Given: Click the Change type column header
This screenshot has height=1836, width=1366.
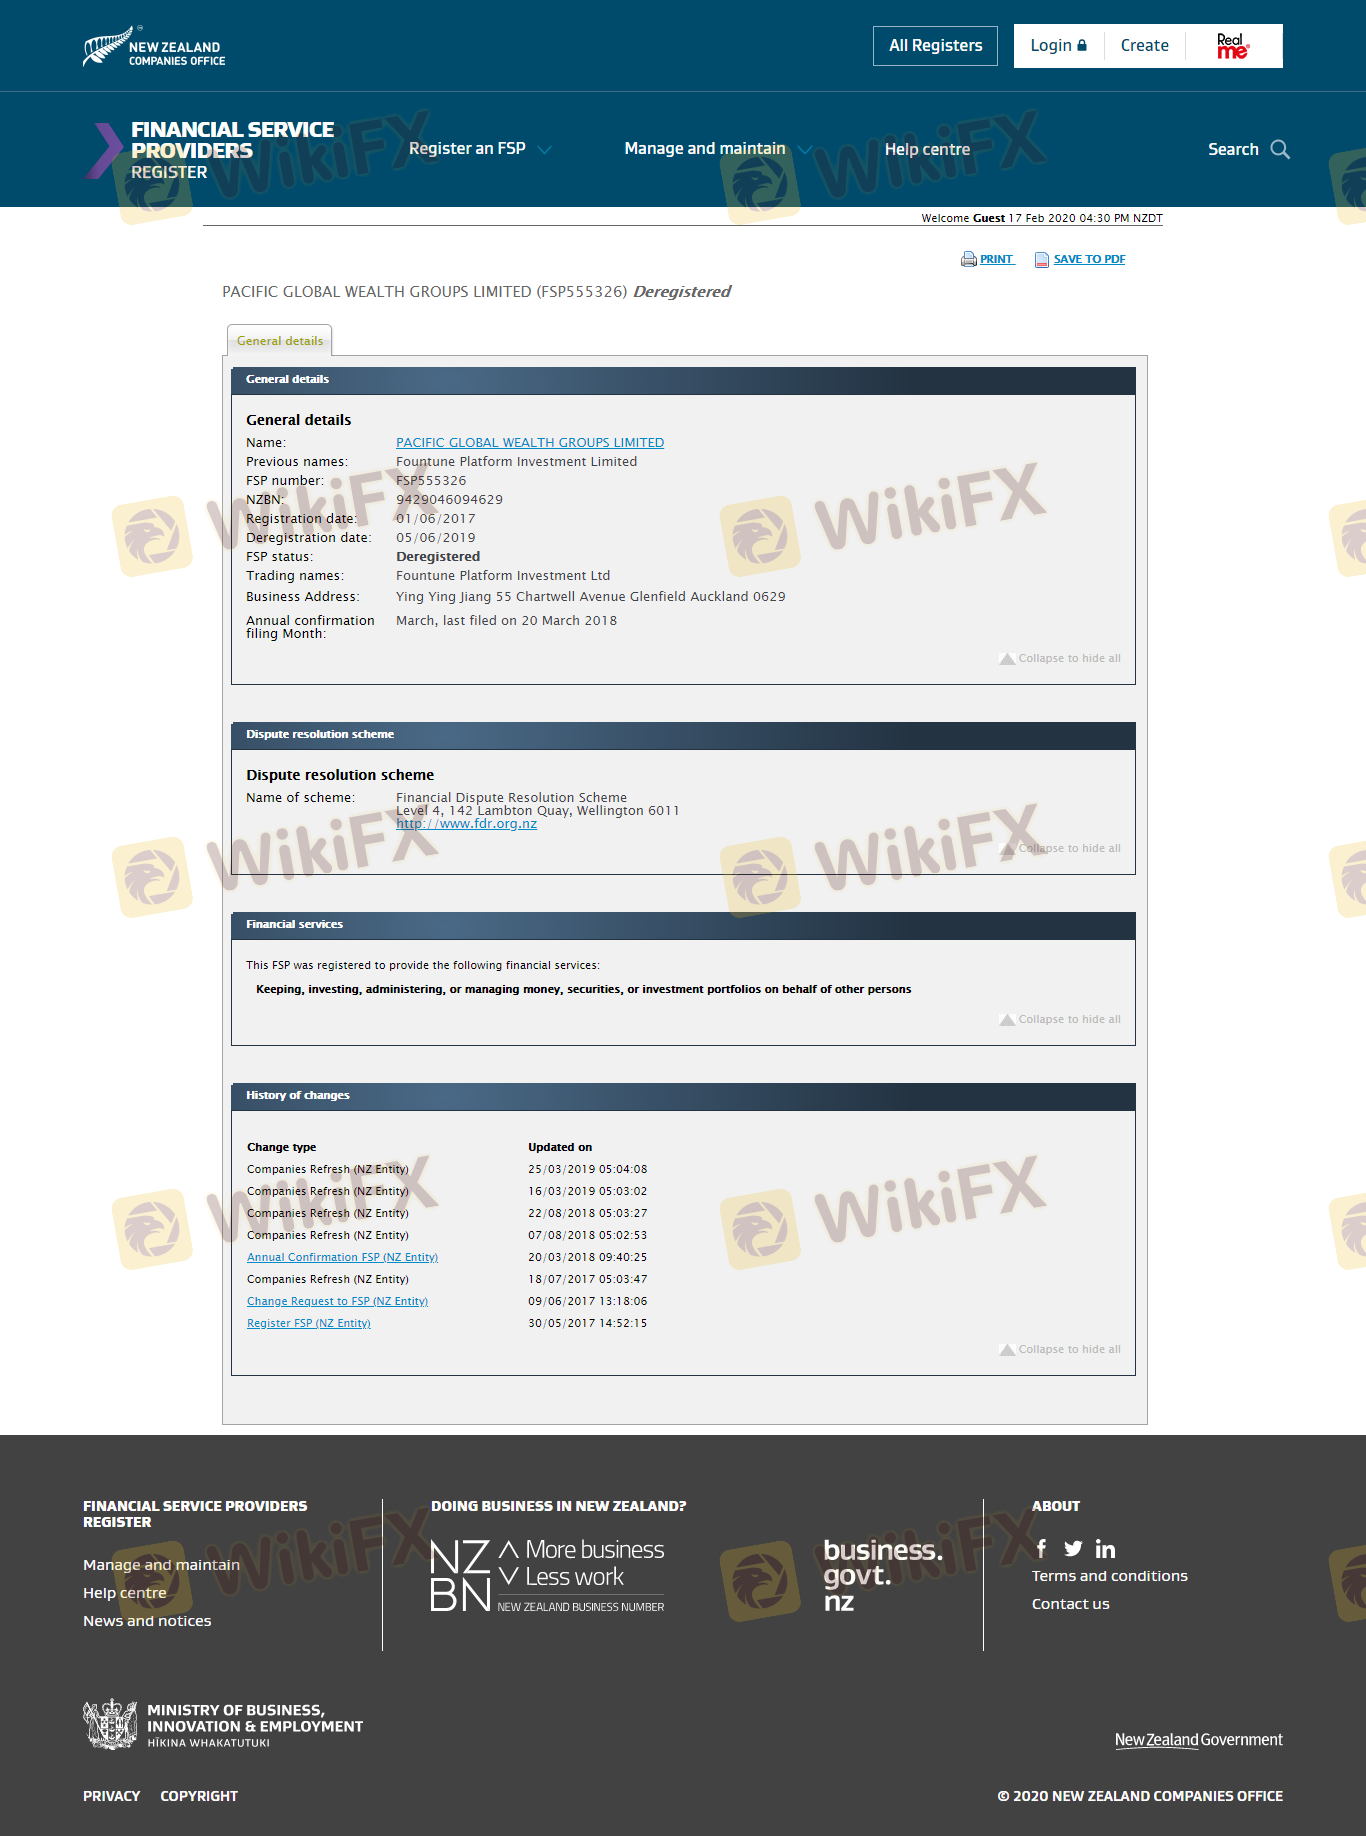Looking at the screenshot, I should 281,1148.
